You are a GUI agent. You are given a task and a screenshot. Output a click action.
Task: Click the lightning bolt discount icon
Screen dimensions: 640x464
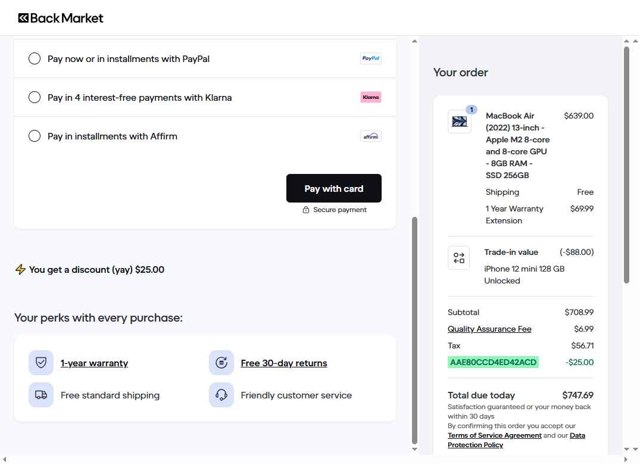click(20, 269)
